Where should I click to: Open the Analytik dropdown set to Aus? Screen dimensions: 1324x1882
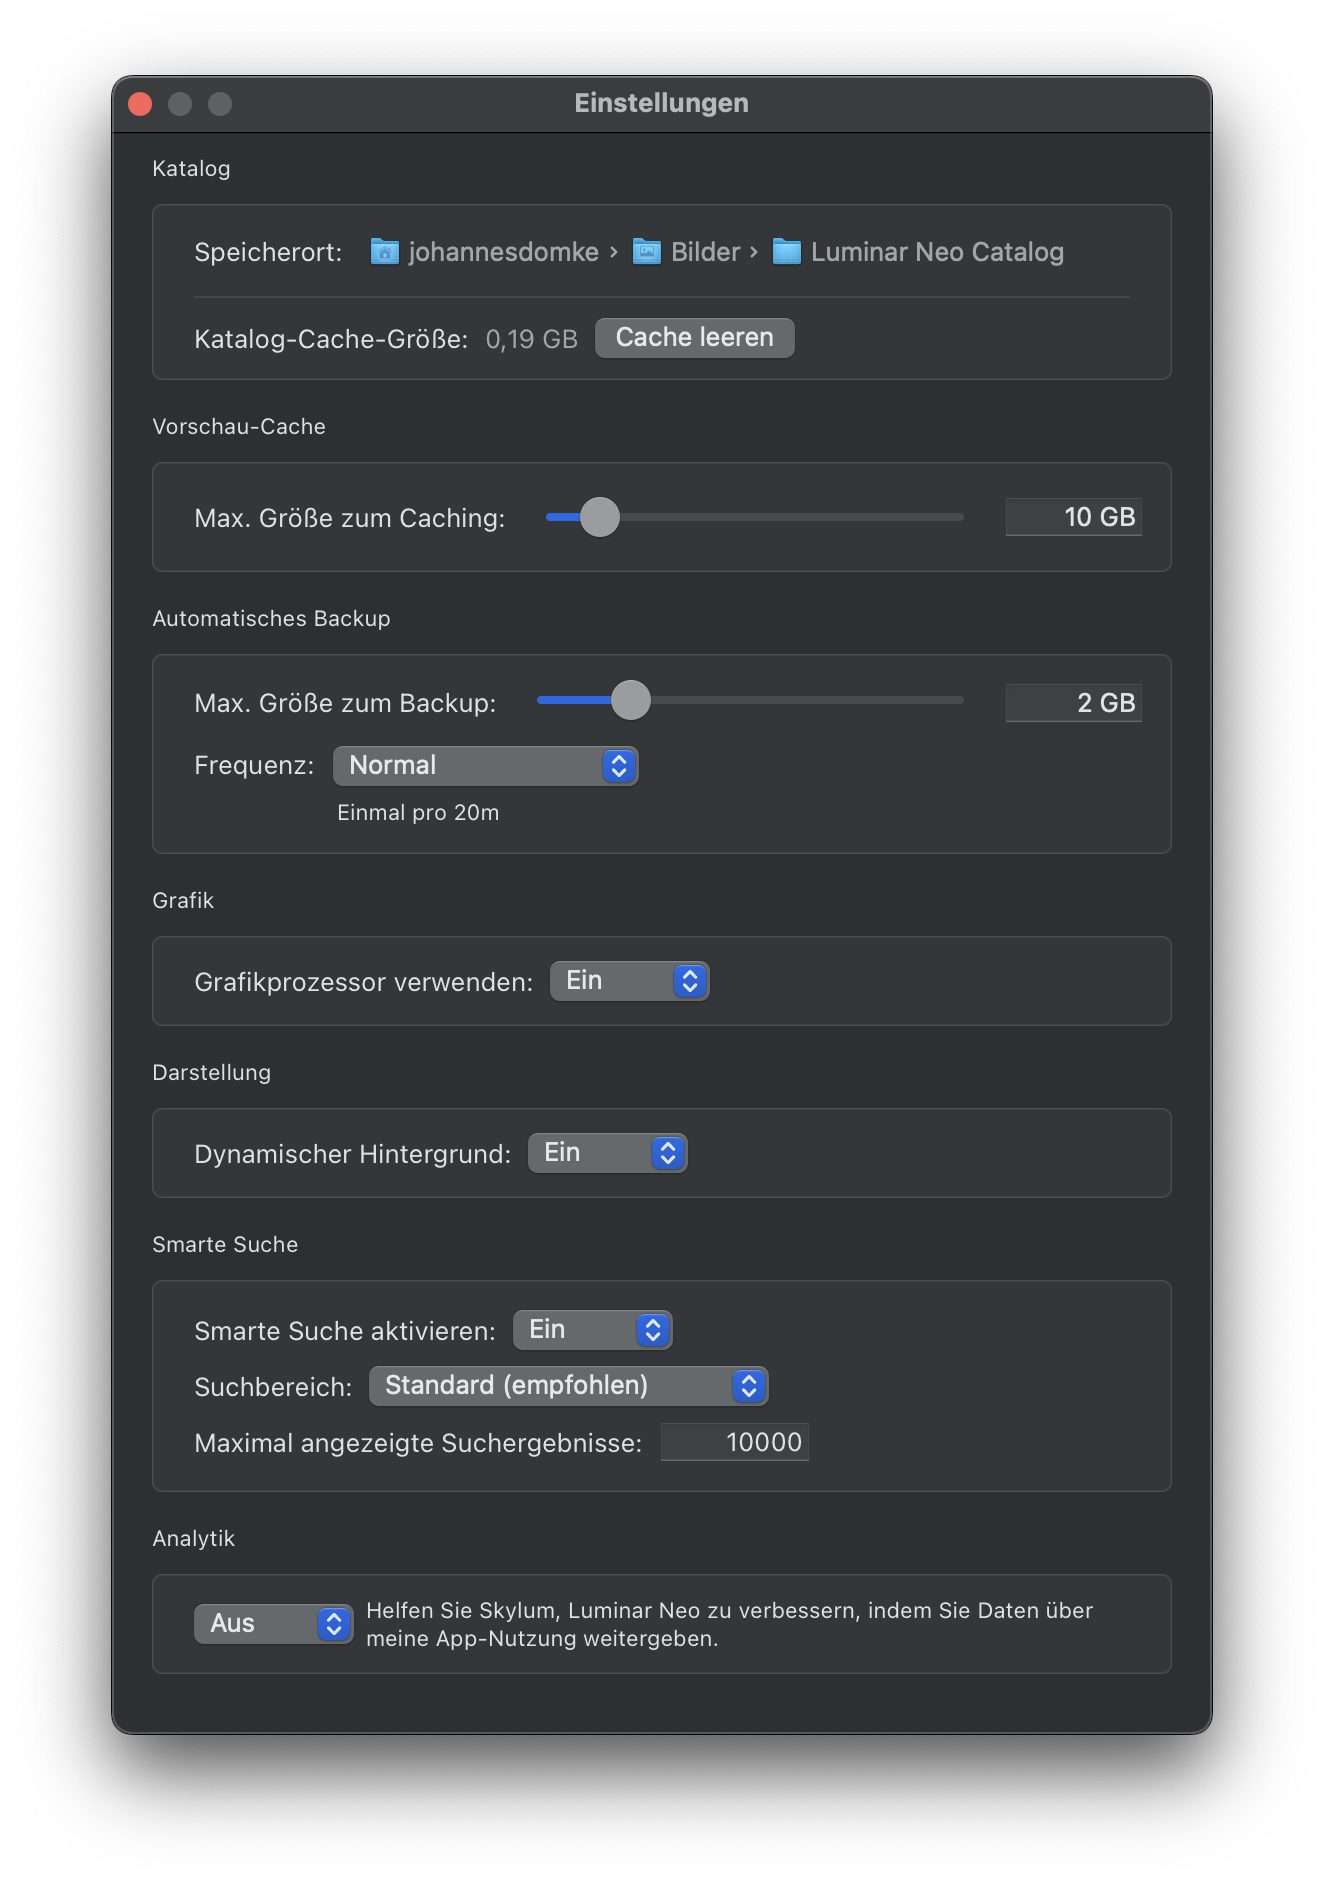coord(273,1624)
